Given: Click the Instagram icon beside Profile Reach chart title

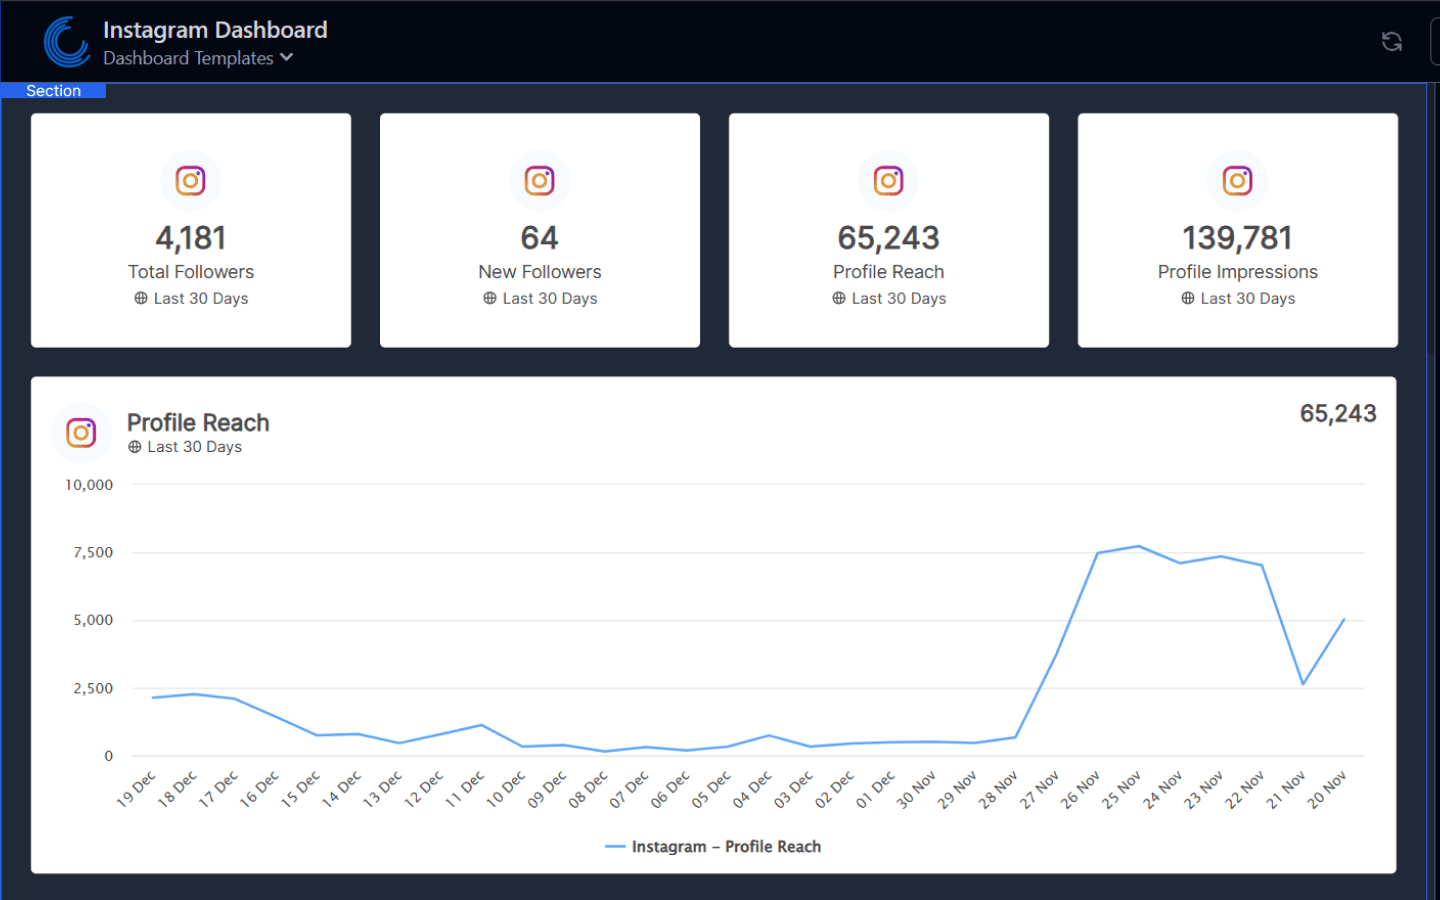Looking at the screenshot, I should pyautogui.click(x=80, y=432).
